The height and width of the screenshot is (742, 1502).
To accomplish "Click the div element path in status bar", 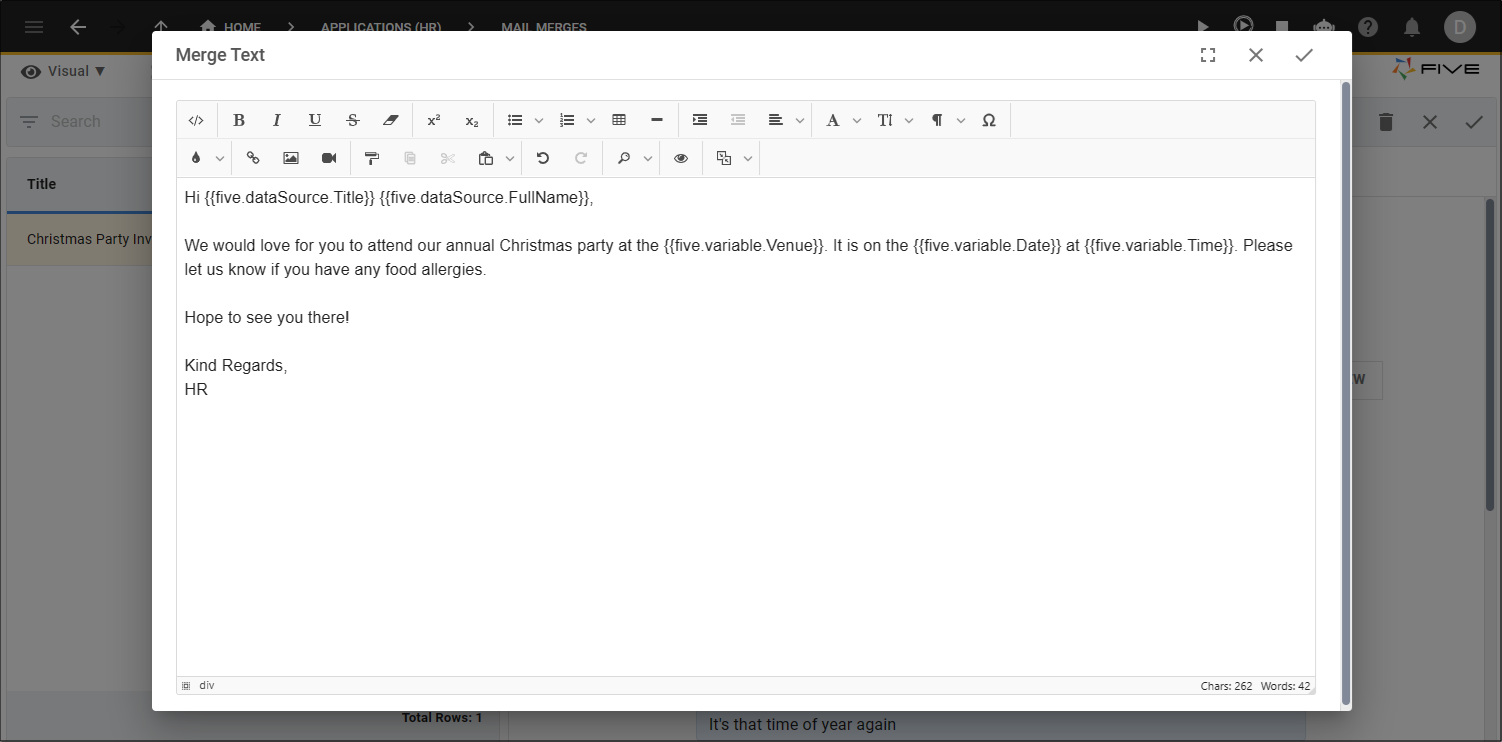I will pos(206,686).
